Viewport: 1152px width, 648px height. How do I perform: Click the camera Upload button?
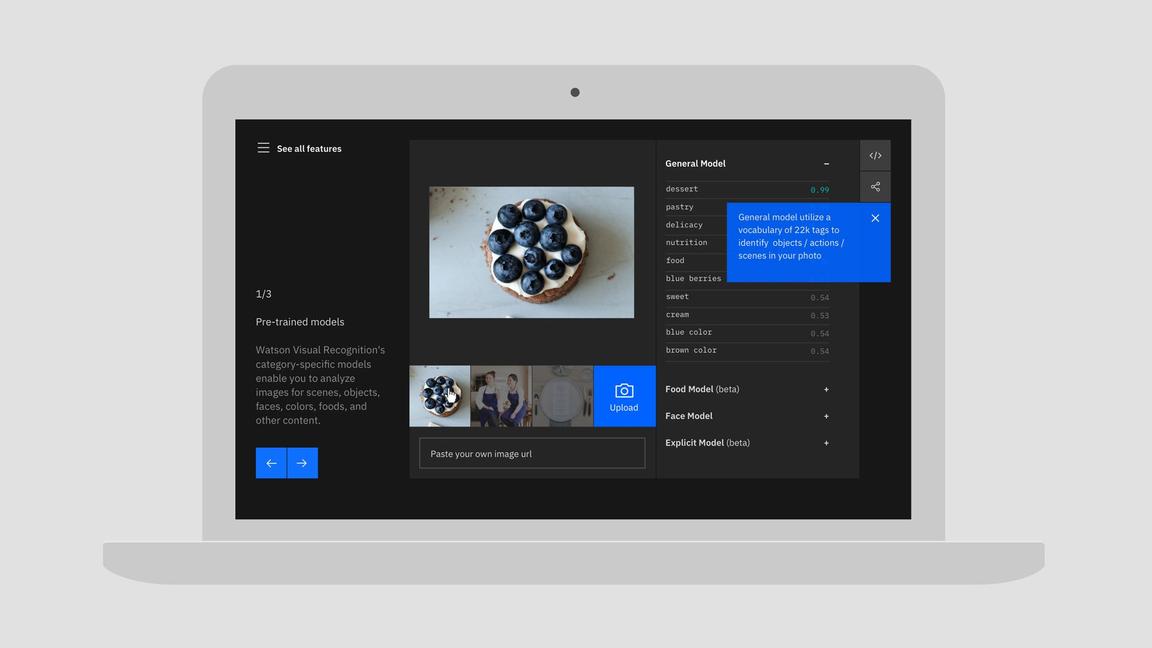[x=624, y=396]
